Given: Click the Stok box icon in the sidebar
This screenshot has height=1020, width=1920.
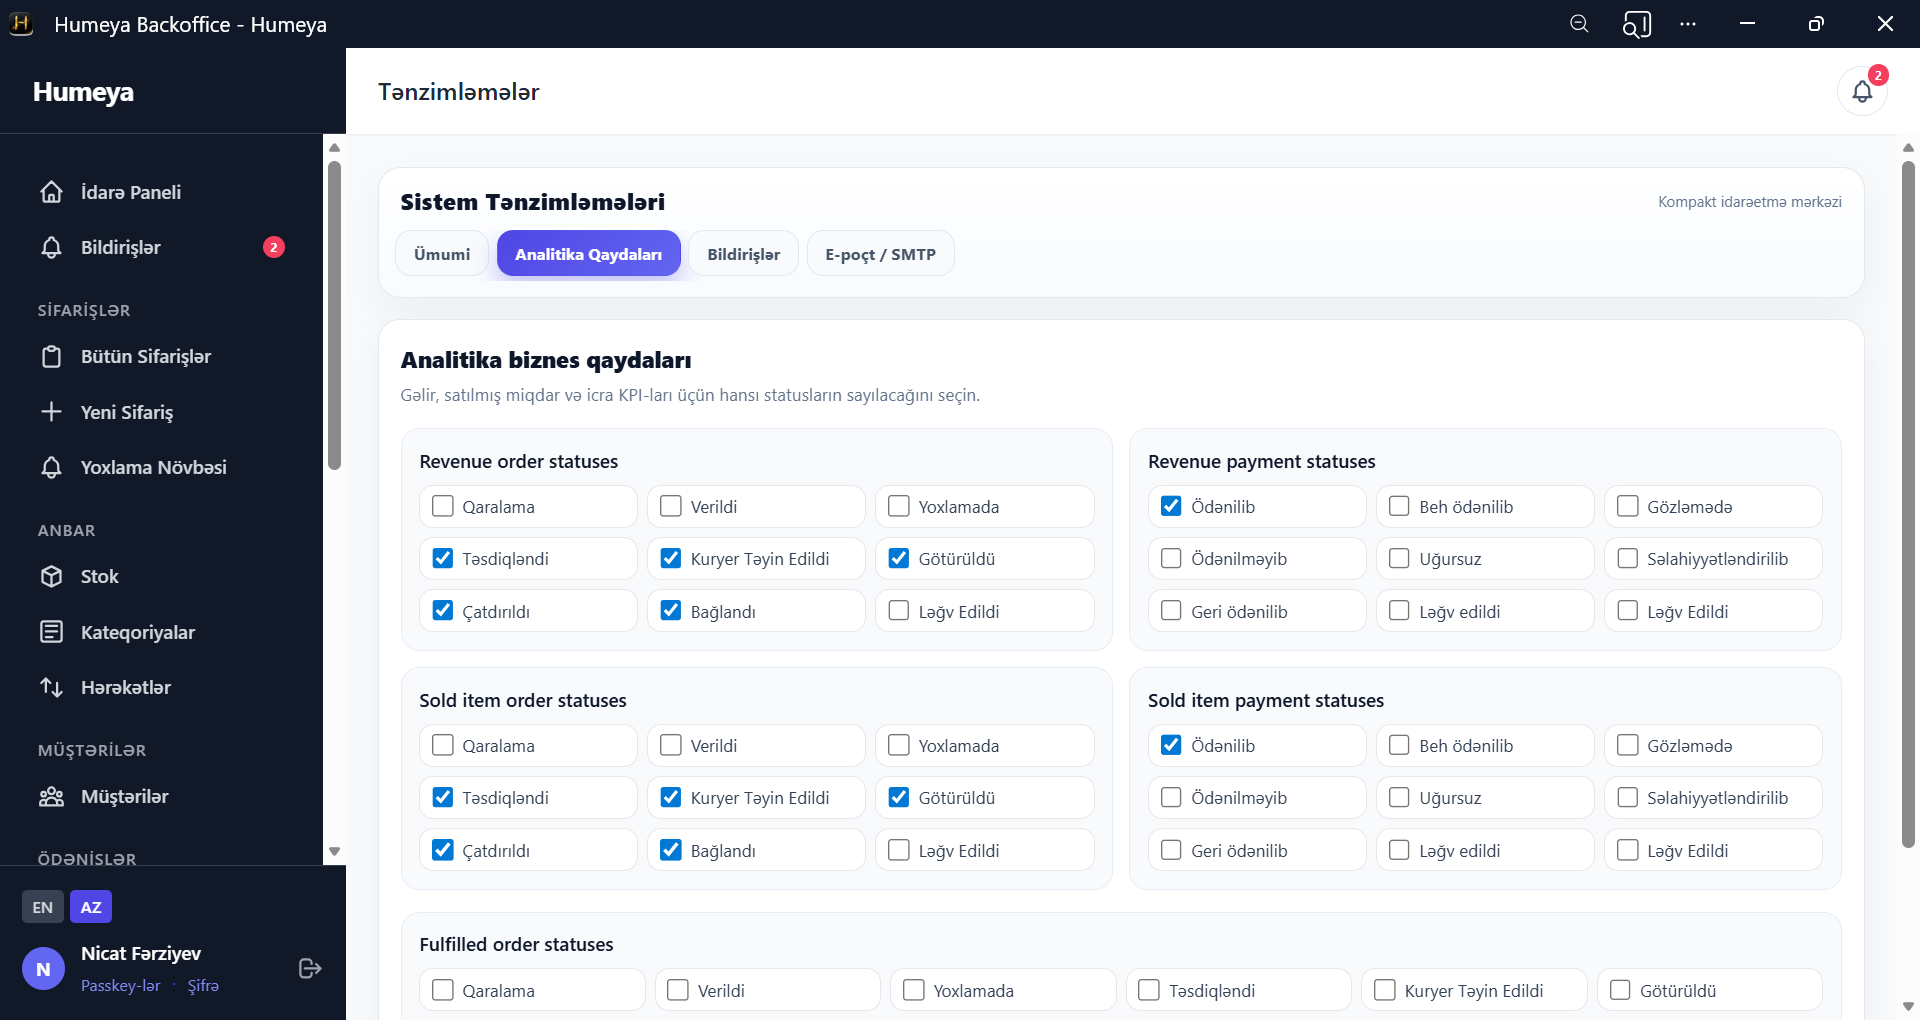Looking at the screenshot, I should pos(52,576).
